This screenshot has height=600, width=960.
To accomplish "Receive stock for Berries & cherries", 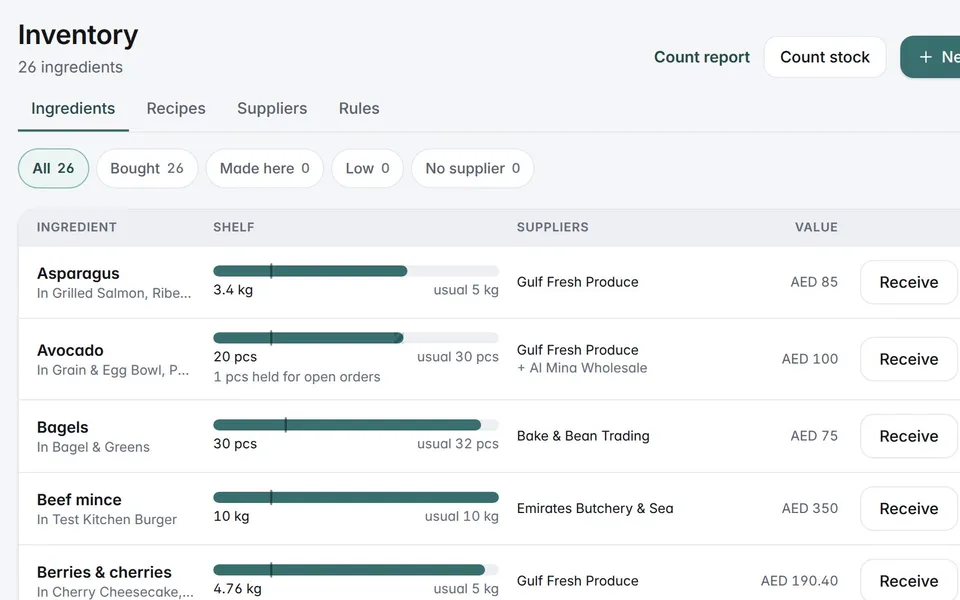I will [909, 580].
